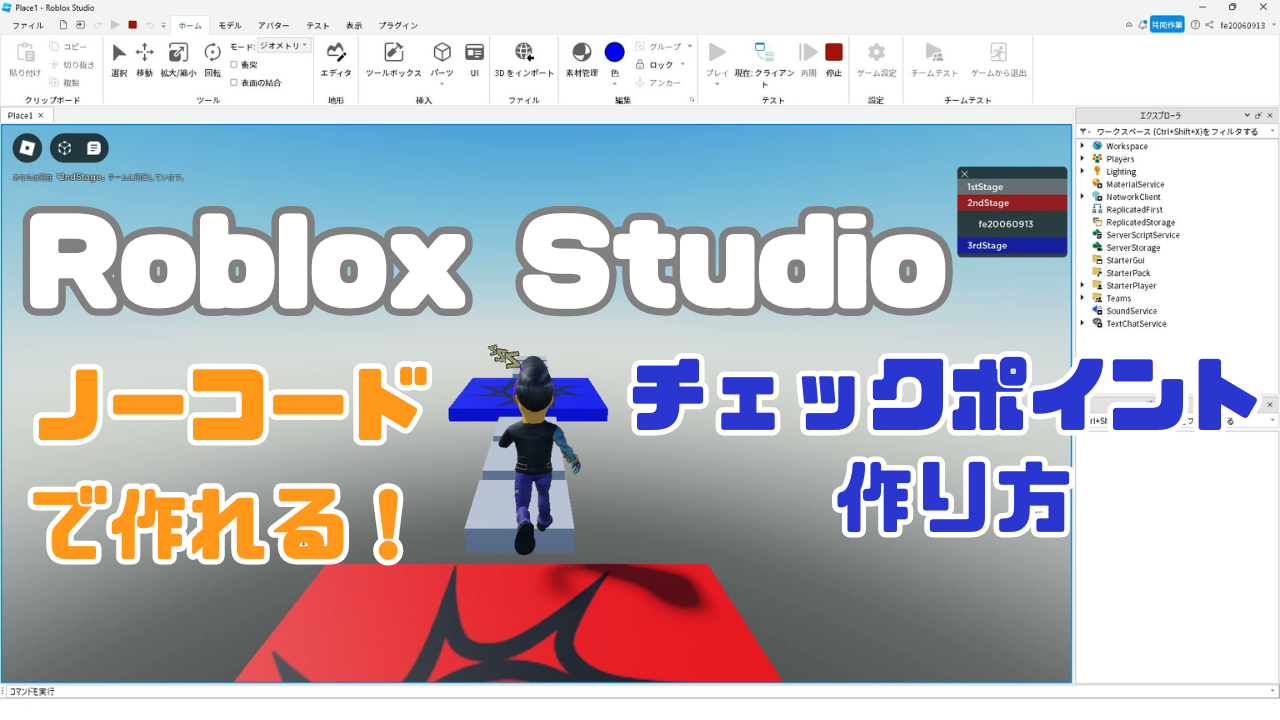
Task: Expand the Lighting node in Explorer
Action: [x=1083, y=171]
